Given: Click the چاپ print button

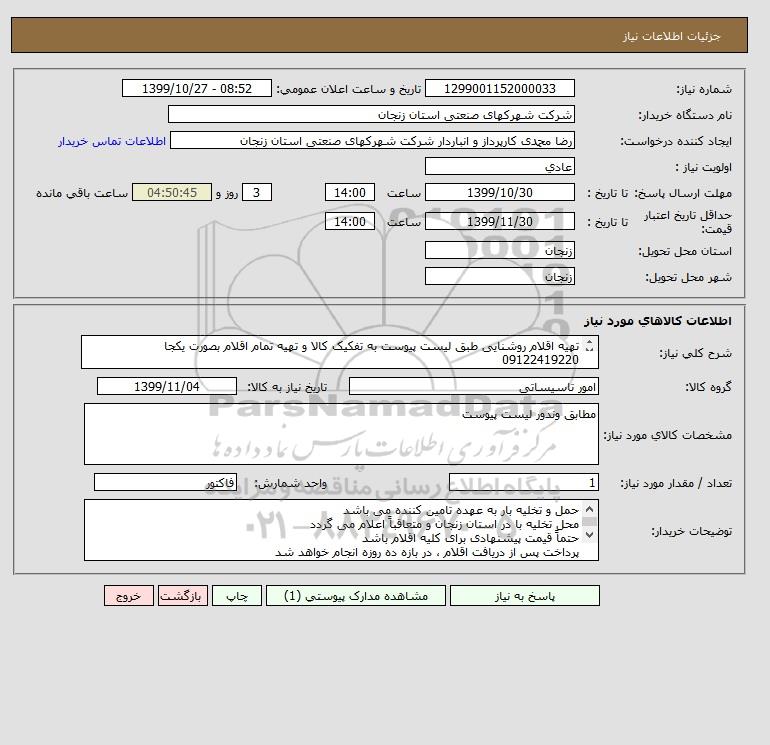Looking at the screenshot, I should tap(237, 596).
